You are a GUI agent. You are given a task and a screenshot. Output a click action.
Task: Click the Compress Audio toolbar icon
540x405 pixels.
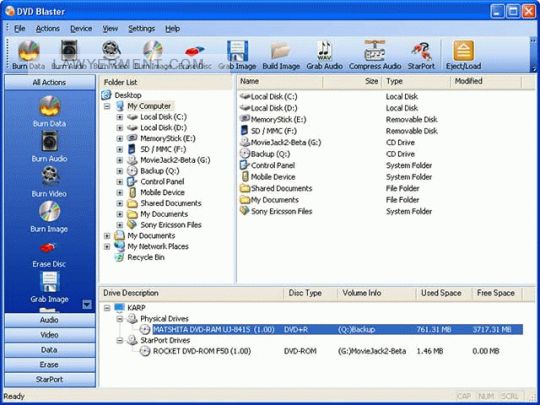[375, 51]
